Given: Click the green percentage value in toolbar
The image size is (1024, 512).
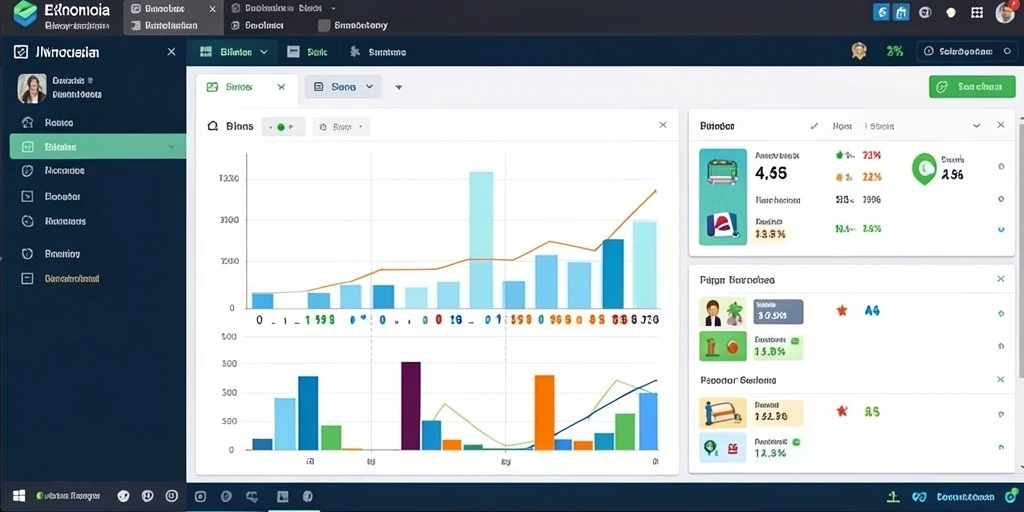Looking at the screenshot, I should (x=895, y=51).
